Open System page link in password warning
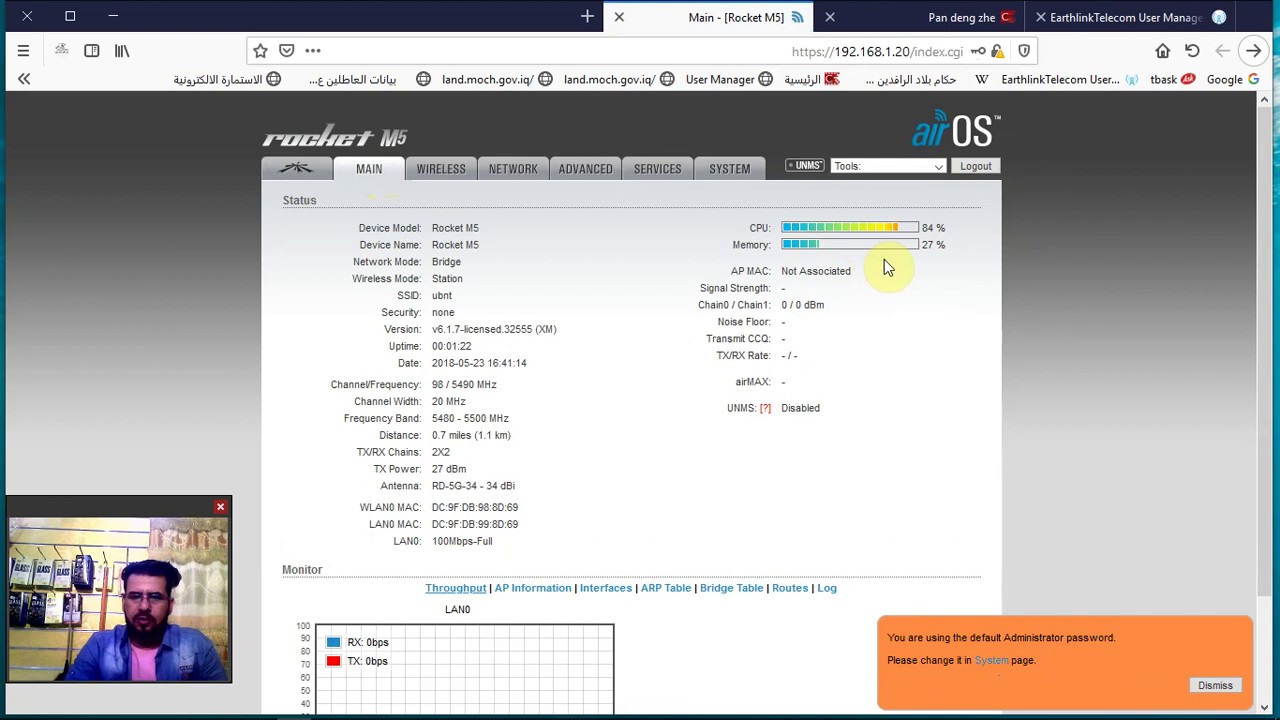 (991, 660)
